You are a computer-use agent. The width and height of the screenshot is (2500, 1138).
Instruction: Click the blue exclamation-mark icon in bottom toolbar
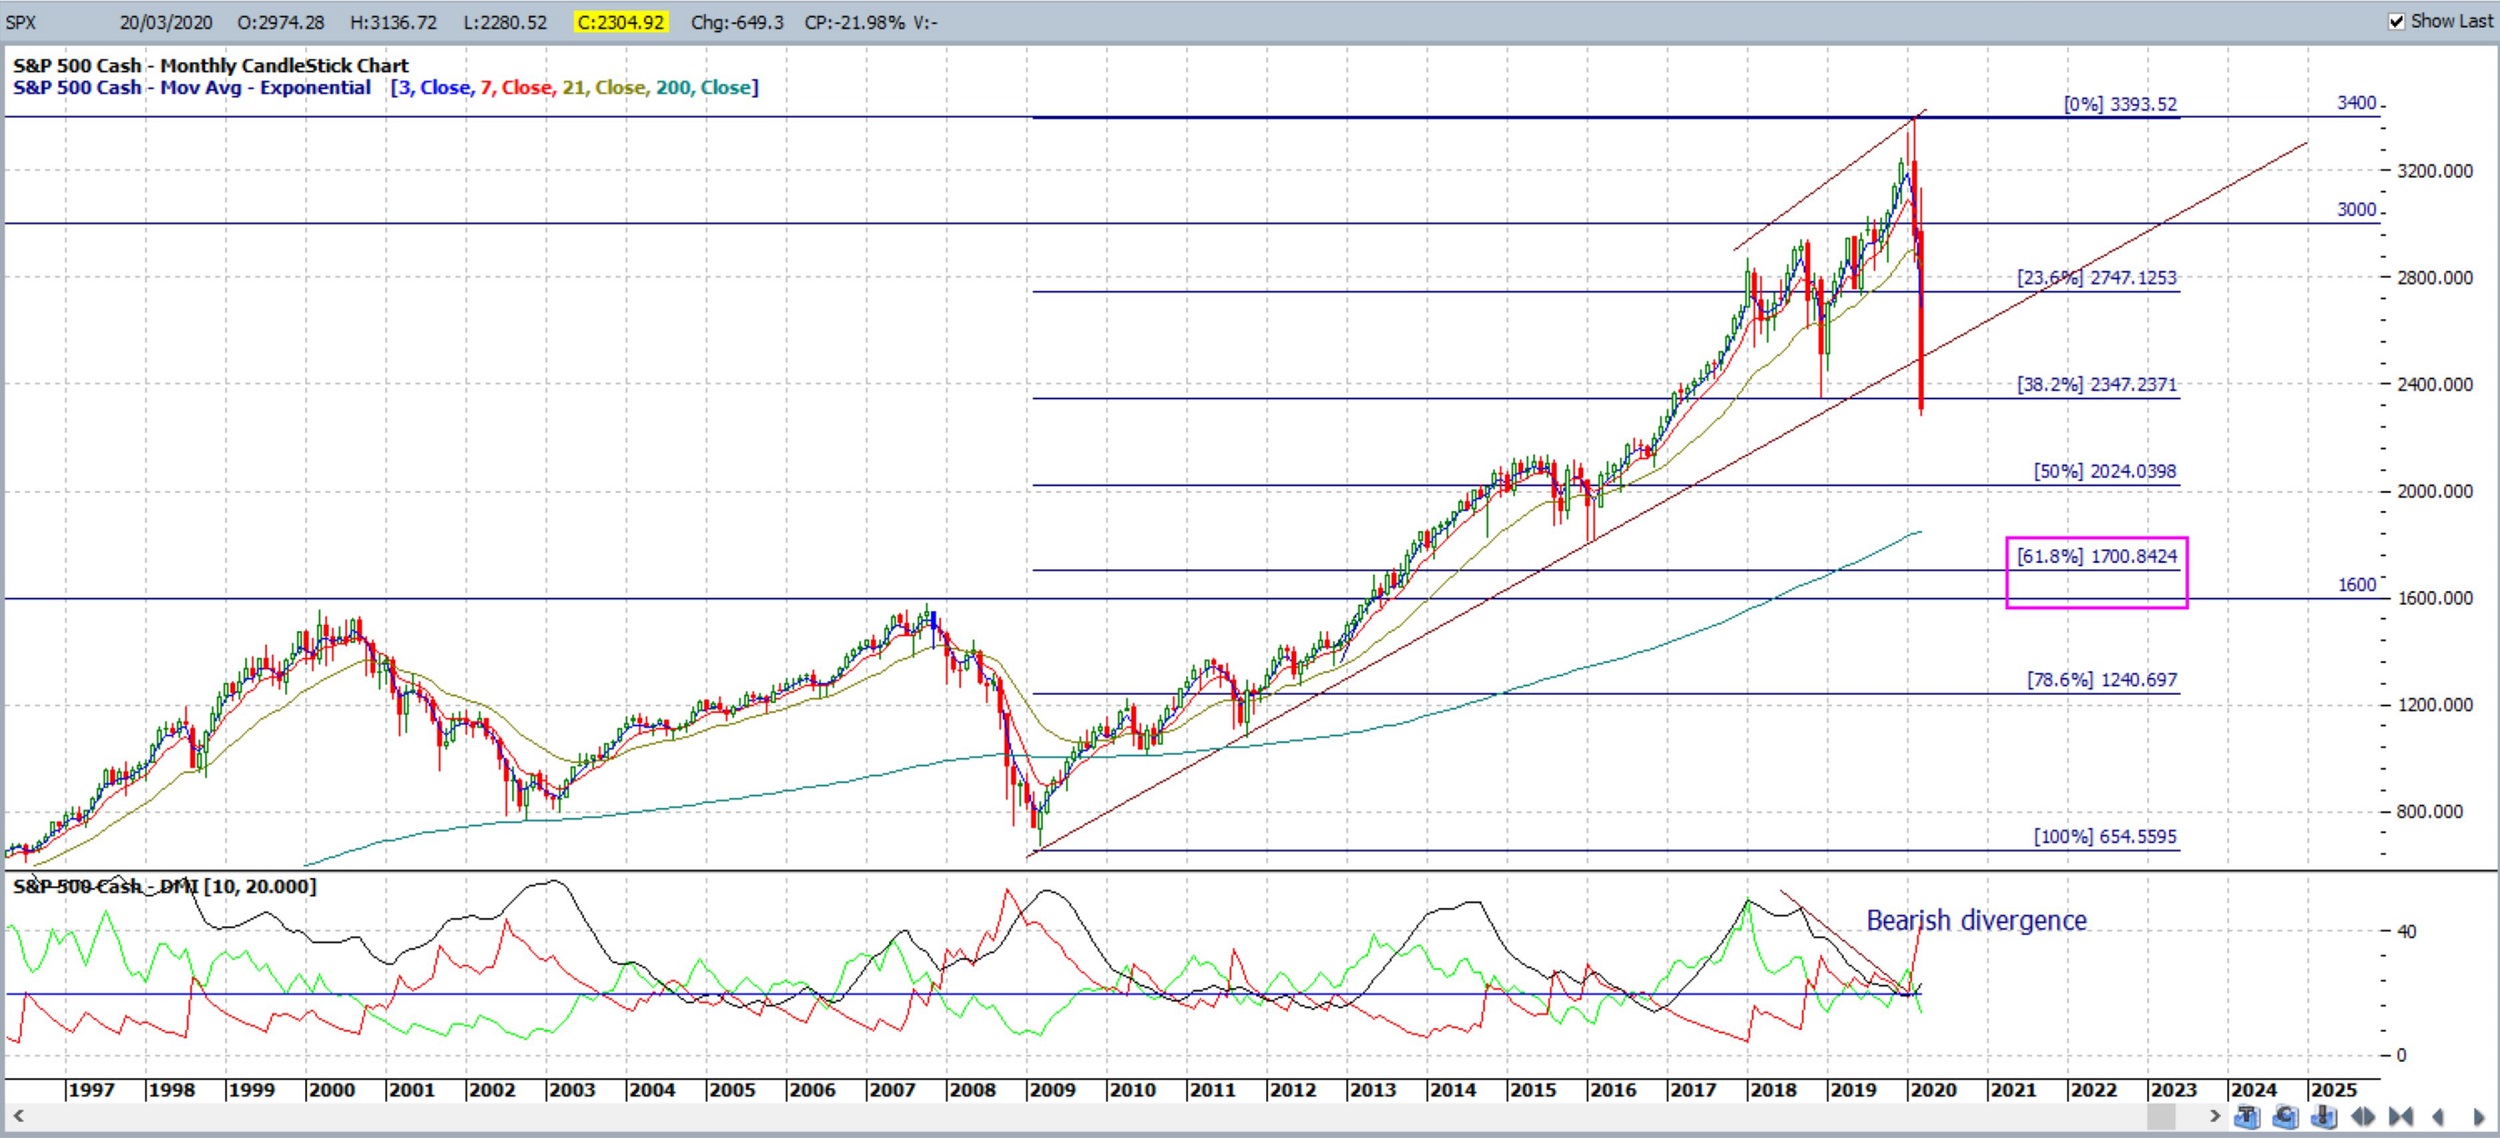pyautogui.click(x=2324, y=1116)
